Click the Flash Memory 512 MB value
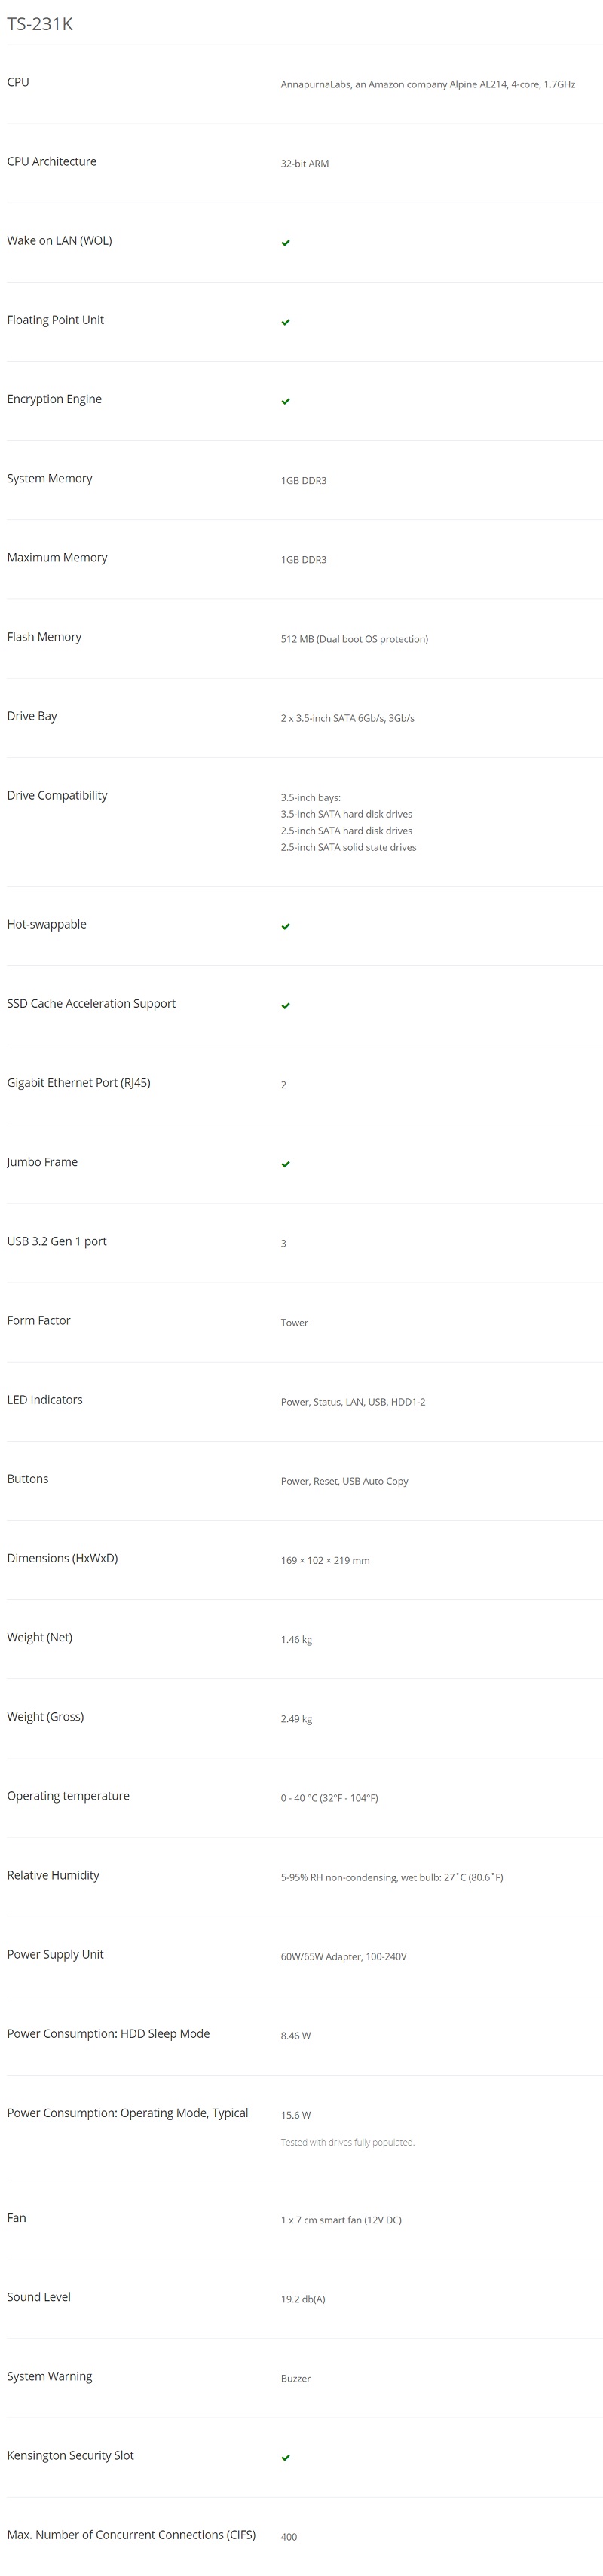This screenshot has height=2576, width=603. pyautogui.click(x=354, y=639)
